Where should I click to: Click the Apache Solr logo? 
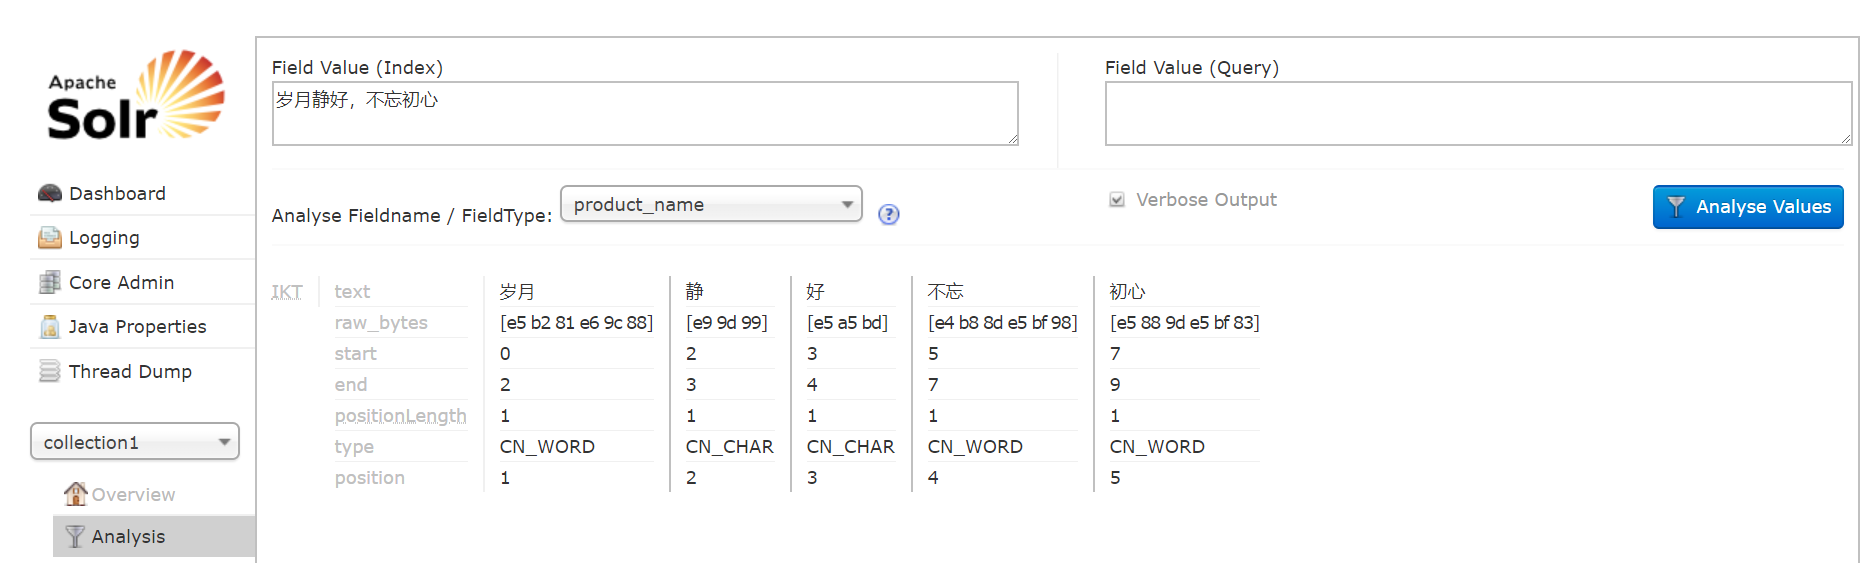tap(136, 95)
